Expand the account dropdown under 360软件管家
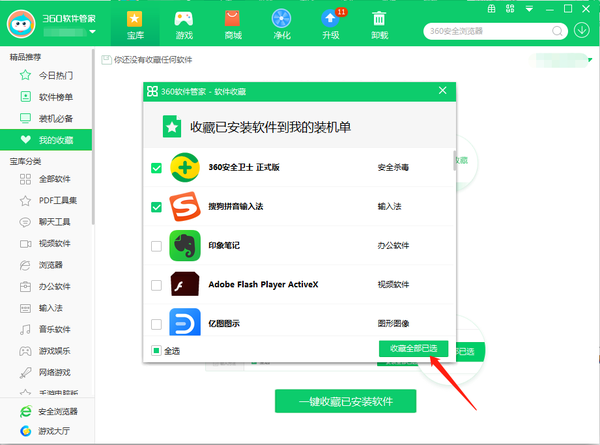The image size is (600, 445). point(92,32)
